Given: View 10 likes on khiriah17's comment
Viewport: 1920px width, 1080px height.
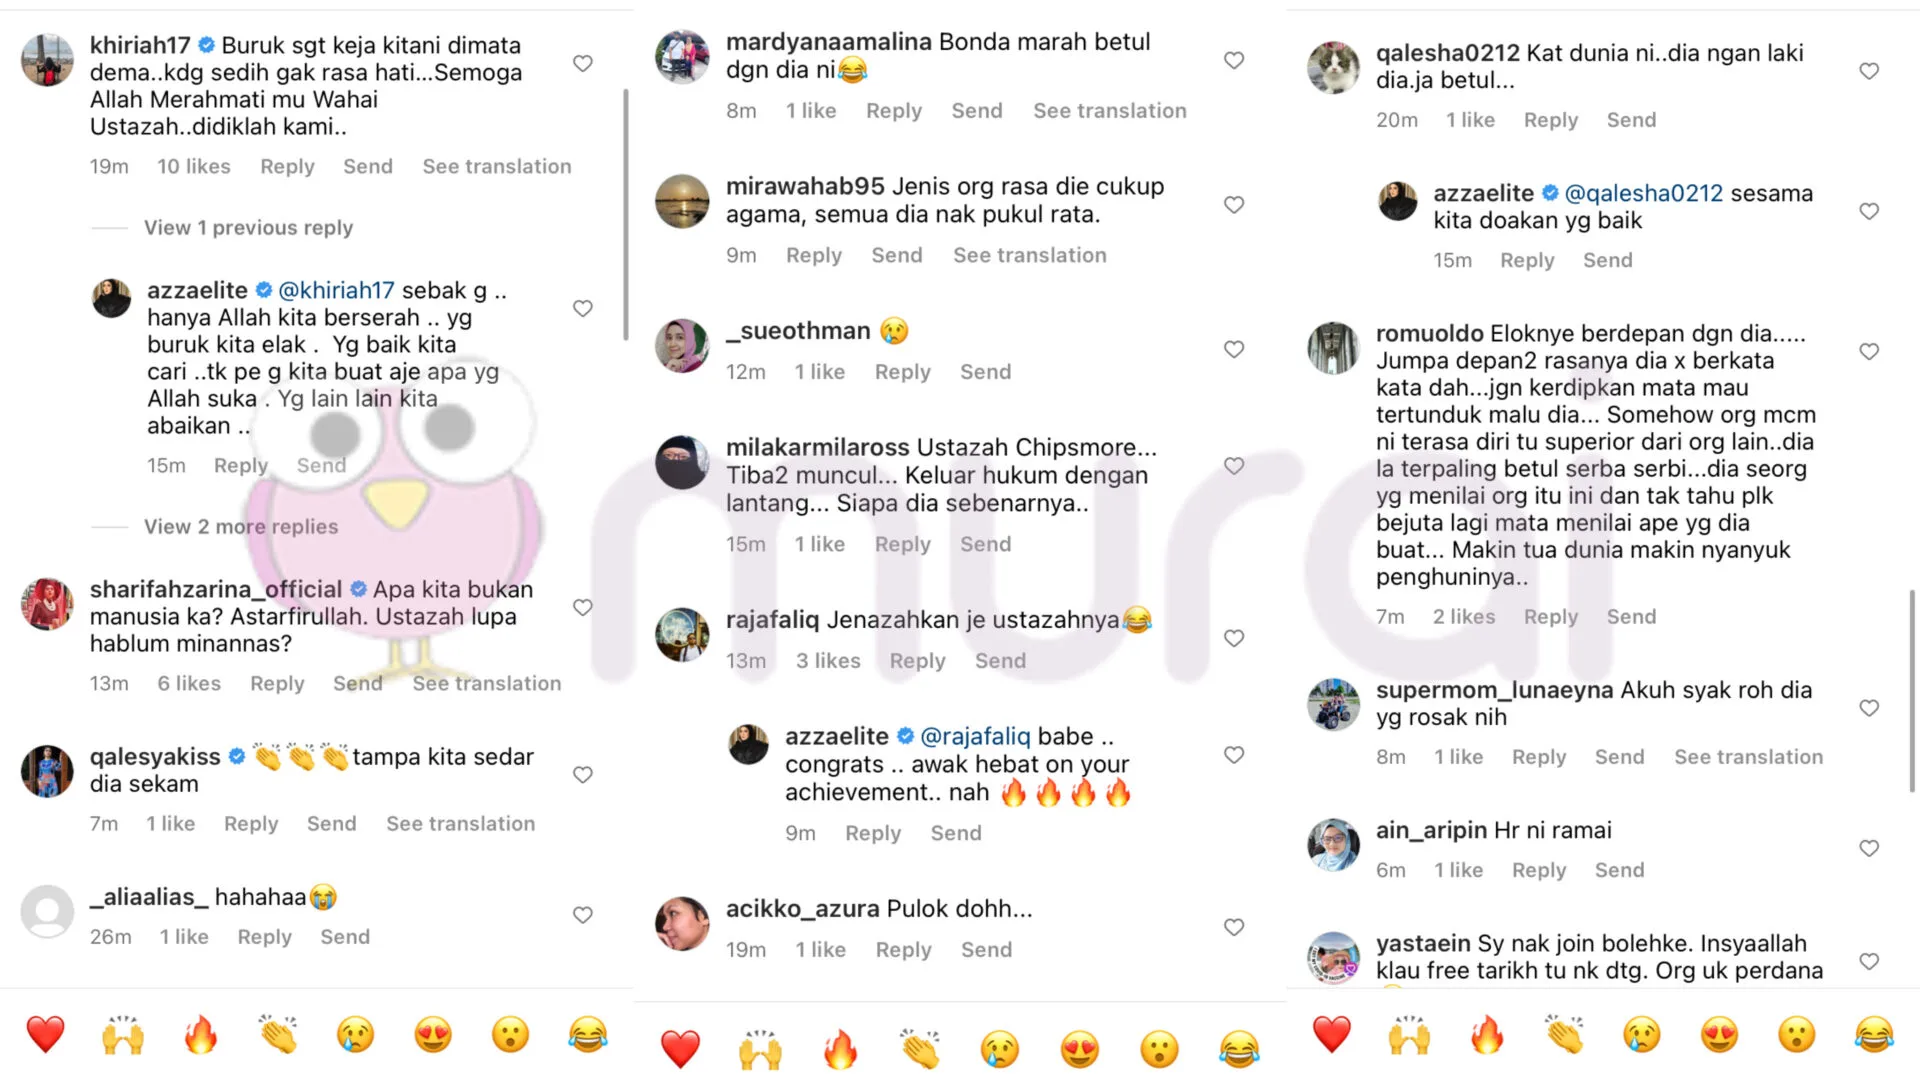Looking at the screenshot, I should (194, 167).
